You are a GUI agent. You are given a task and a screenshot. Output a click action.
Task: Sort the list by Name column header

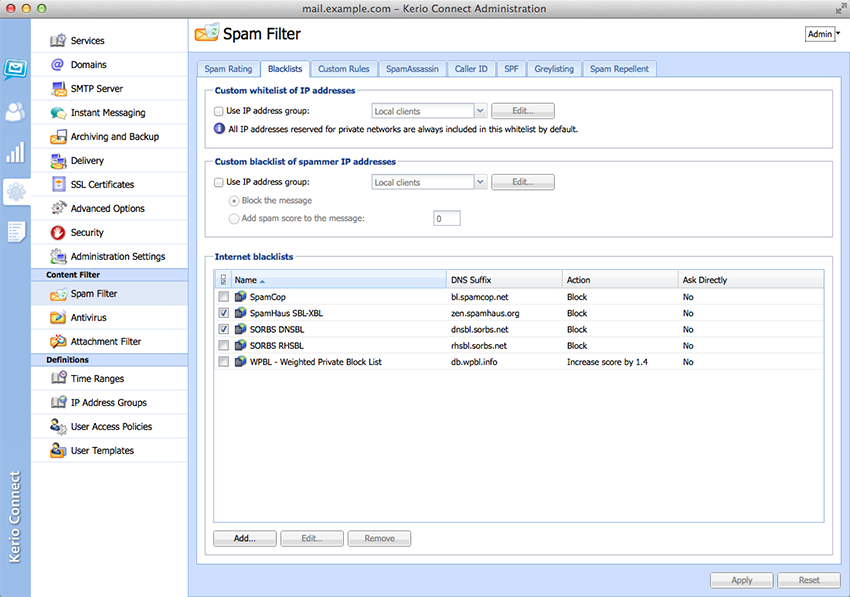click(x=246, y=280)
